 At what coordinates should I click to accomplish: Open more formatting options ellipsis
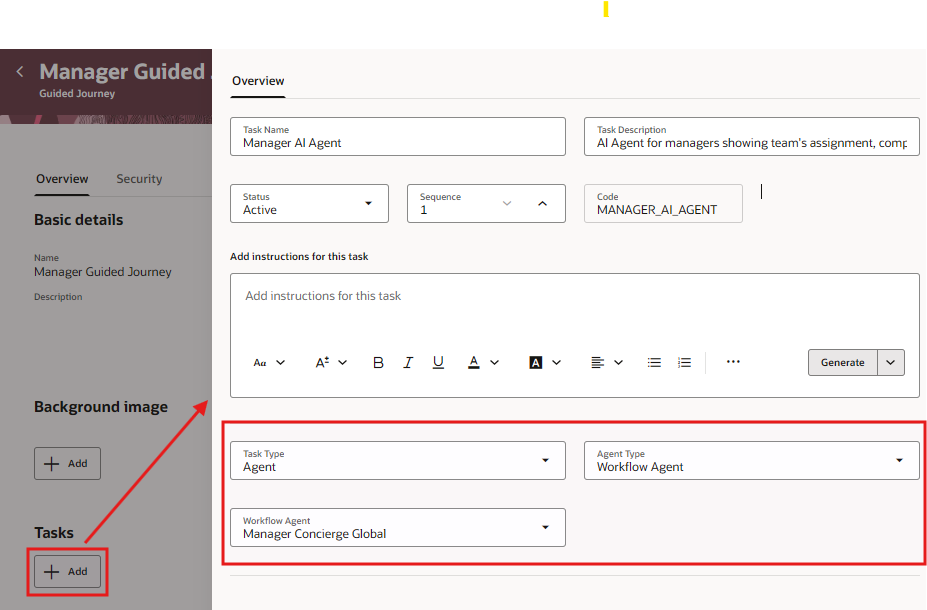[x=733, y=362]
